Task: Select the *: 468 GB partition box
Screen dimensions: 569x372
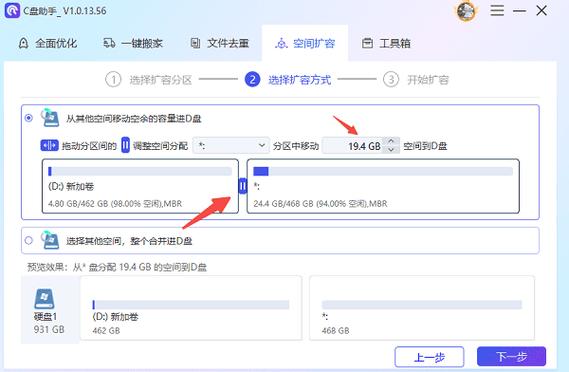Action: [x=383, y=186]
